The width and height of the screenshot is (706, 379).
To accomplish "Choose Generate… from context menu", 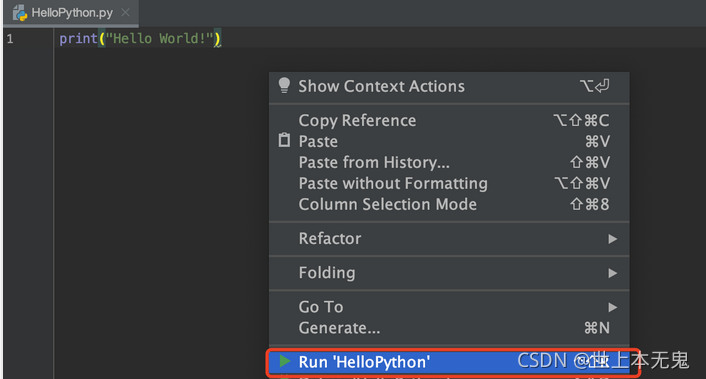I will pyautogui.click(x=449, y=328).
